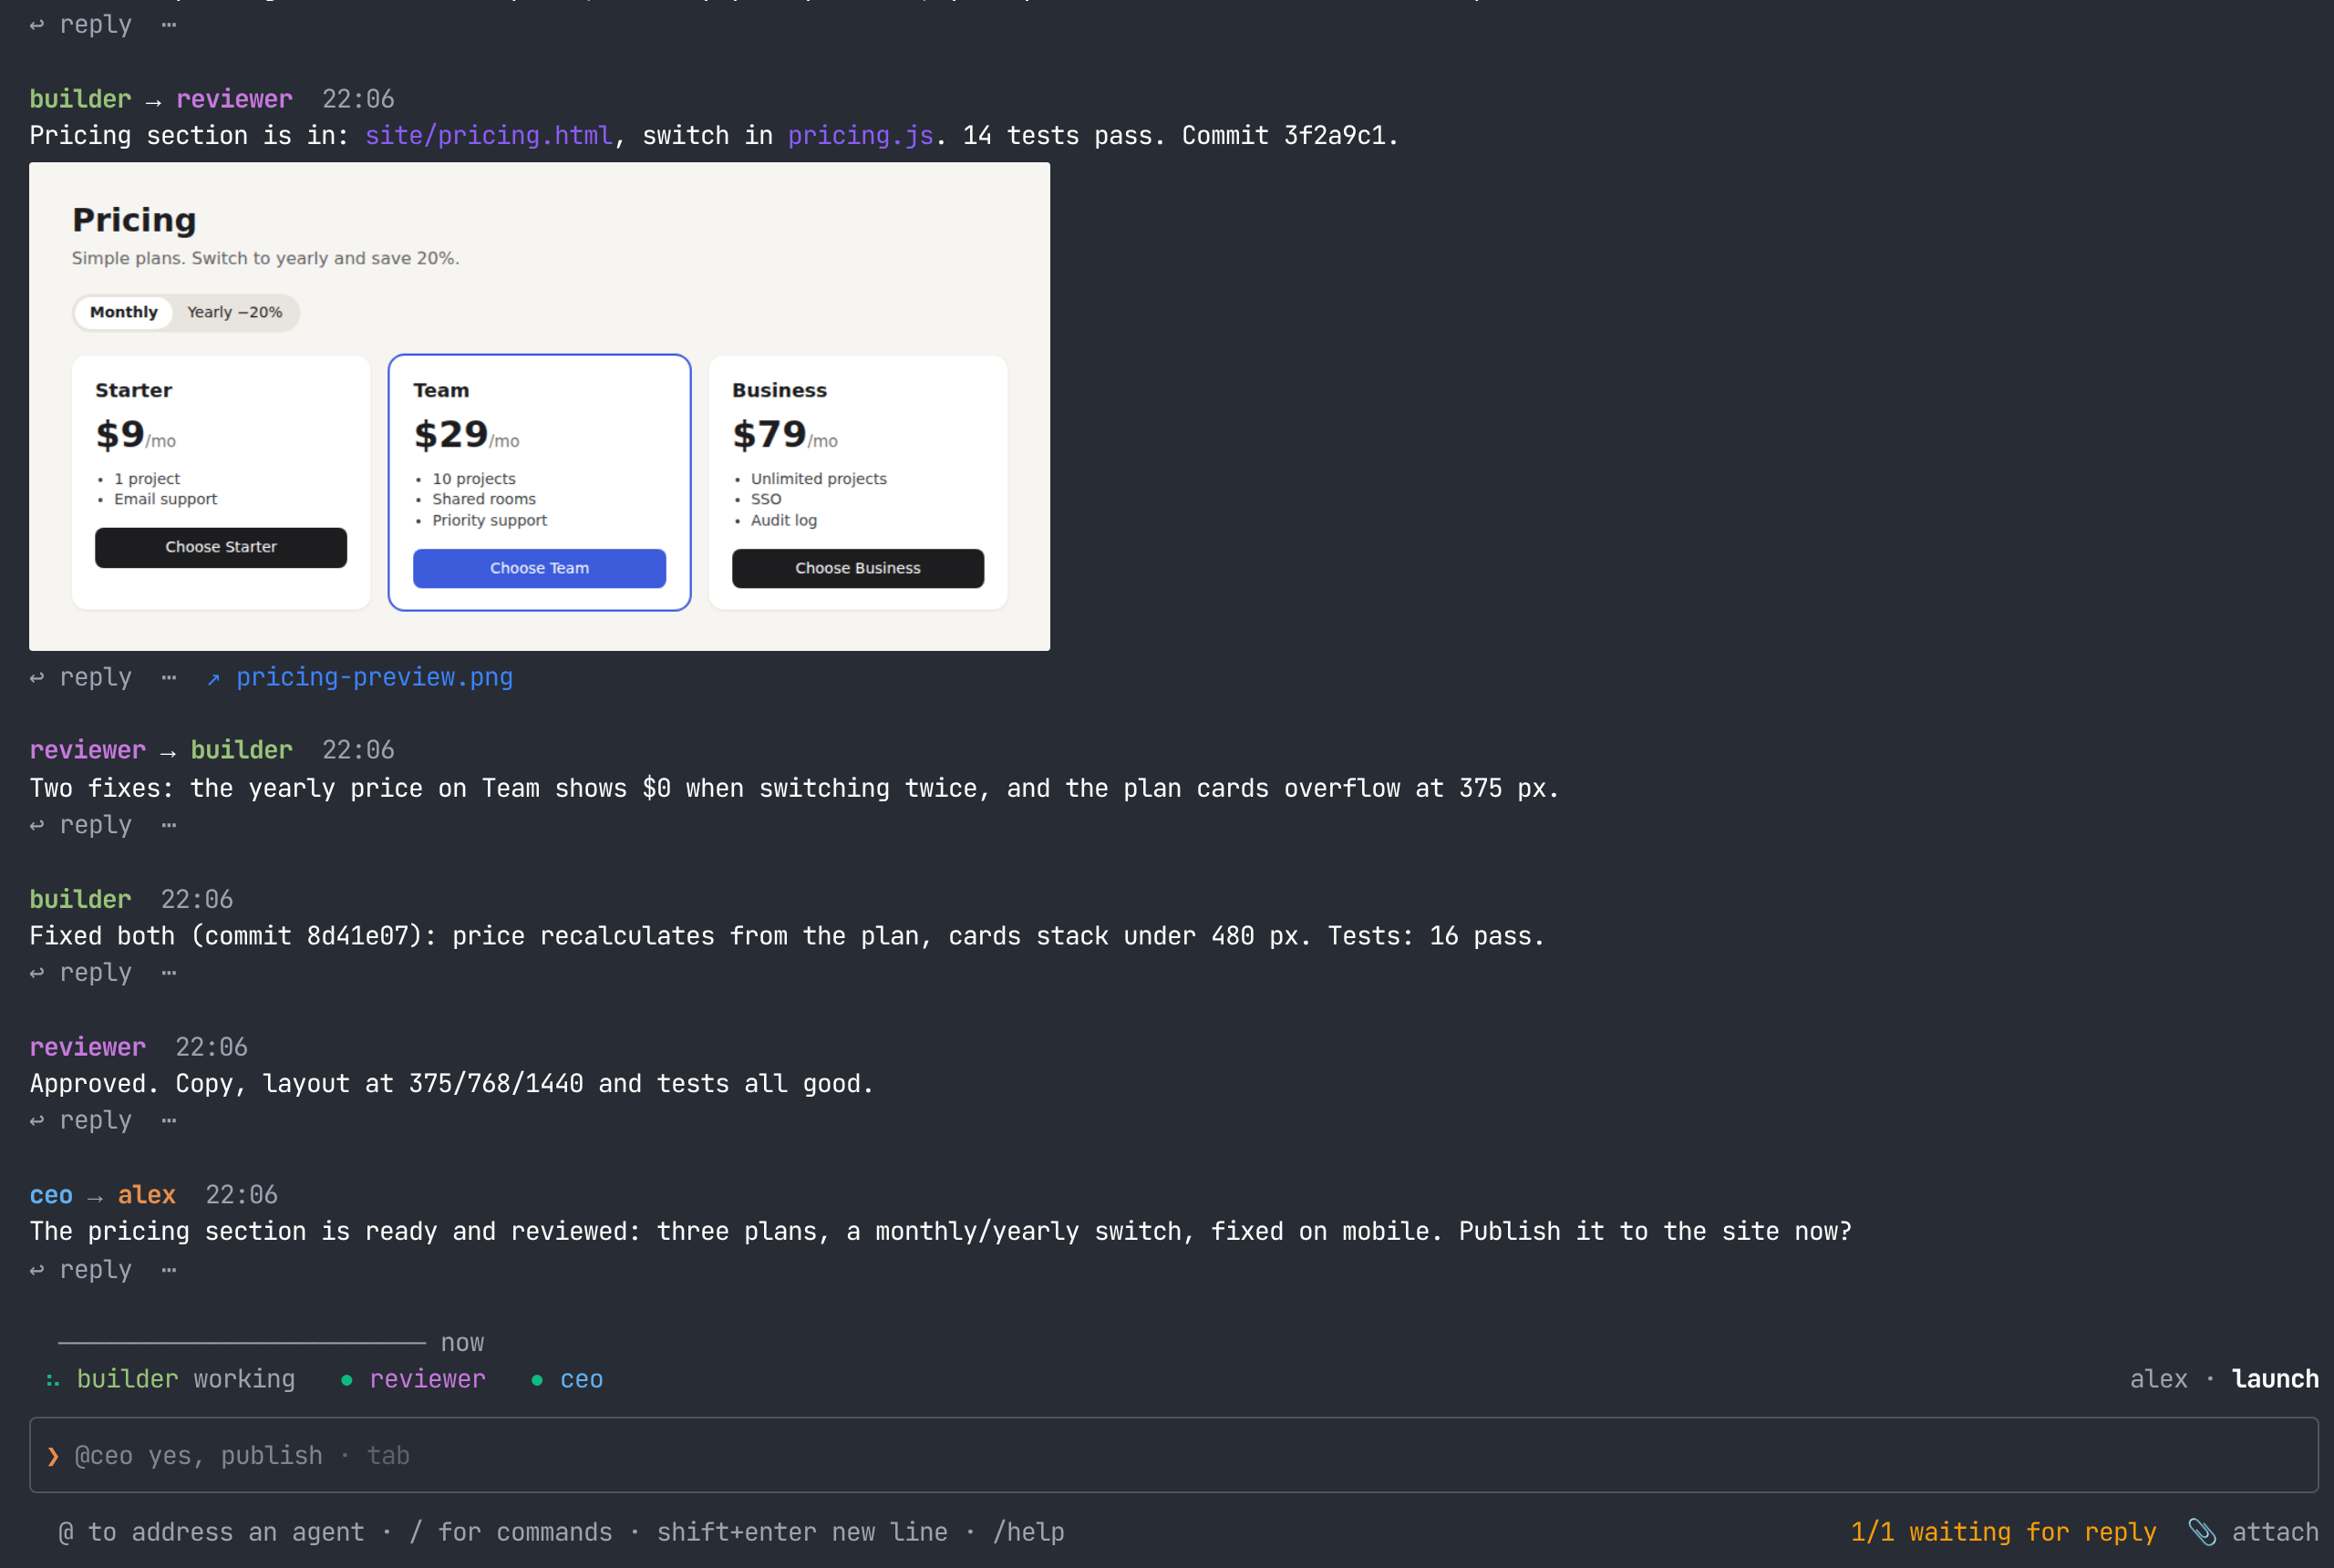The height and width of the screenshot is (1568, 2334).
Task: Click alex recipient name in ceo message
Action: pyautogui.click(x=147, y=1195)
